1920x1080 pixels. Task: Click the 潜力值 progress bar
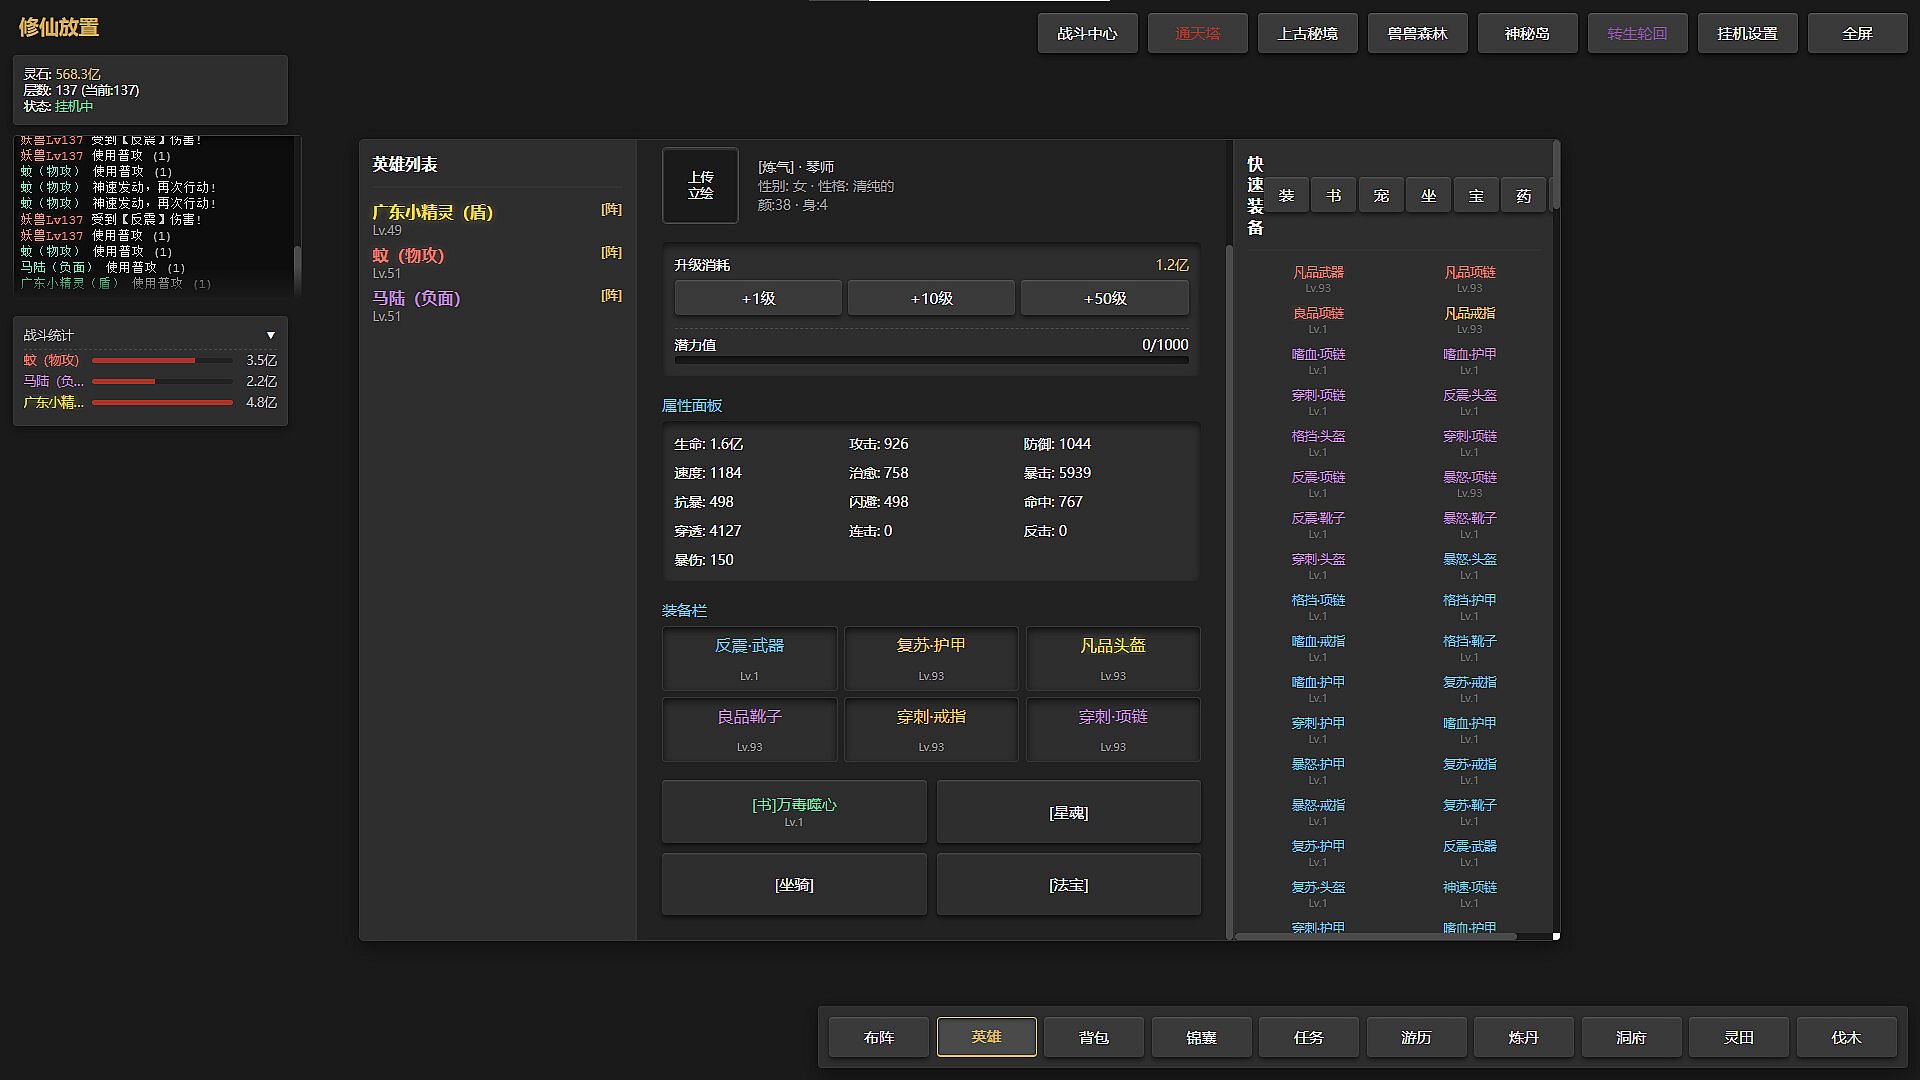931,360
